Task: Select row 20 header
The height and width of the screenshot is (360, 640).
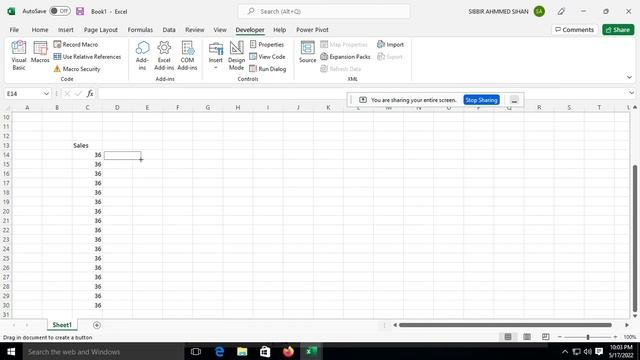Action: [x=6, y=211]
